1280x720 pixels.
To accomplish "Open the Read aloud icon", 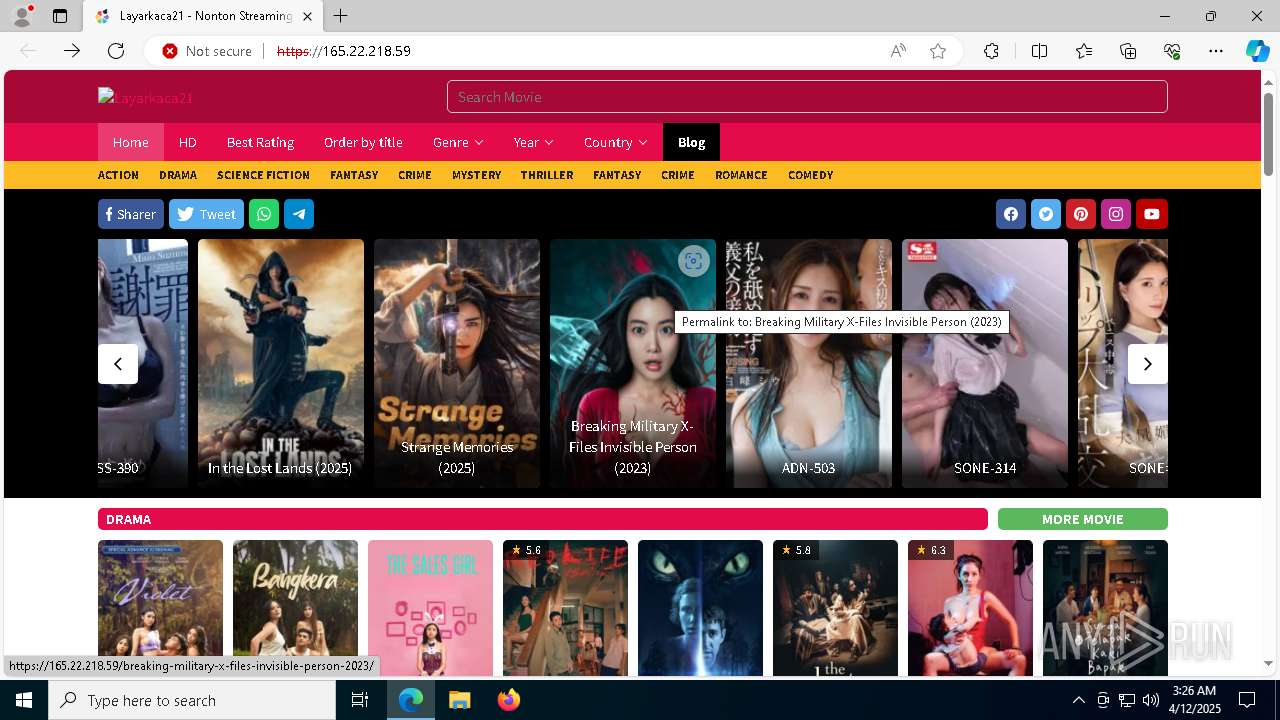I will [898, 51].
